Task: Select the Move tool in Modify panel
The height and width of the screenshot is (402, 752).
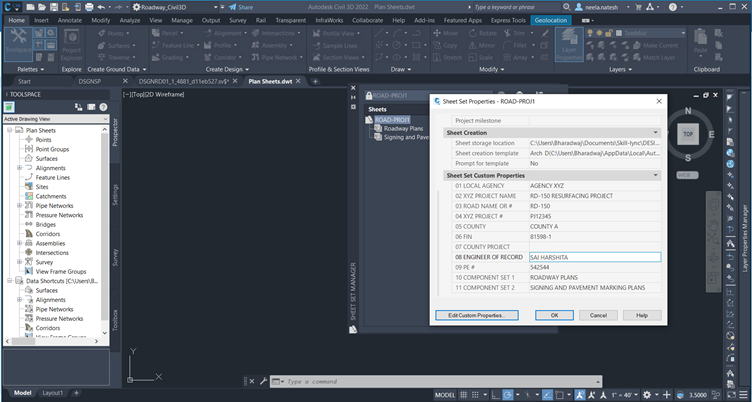Action: (446, 33)
